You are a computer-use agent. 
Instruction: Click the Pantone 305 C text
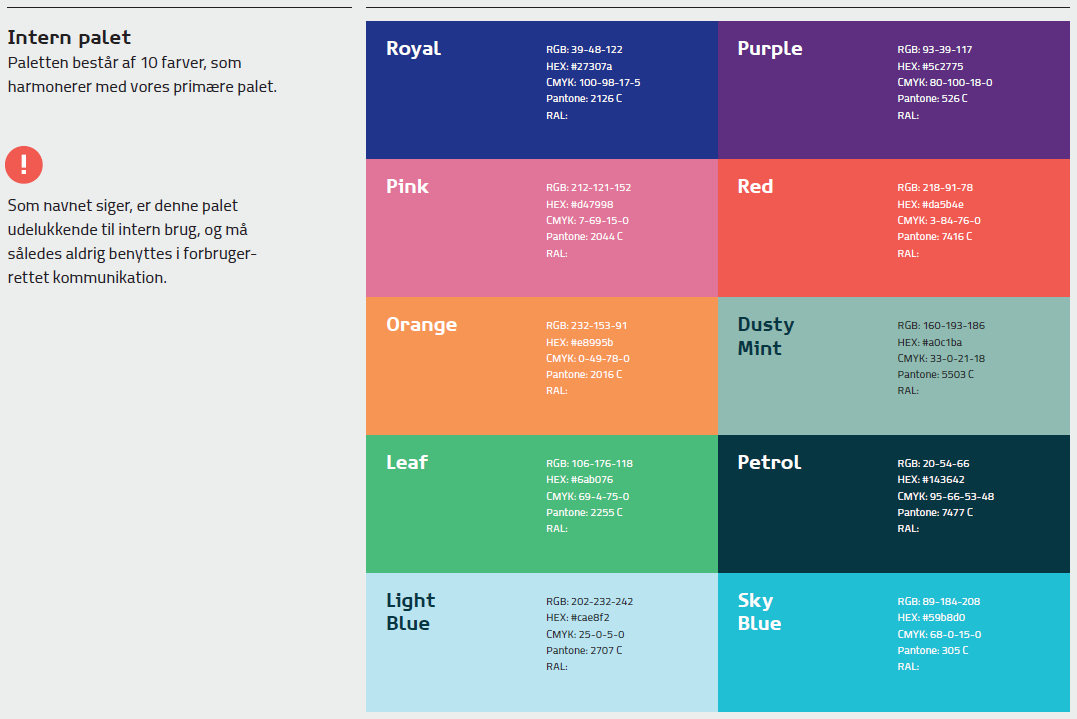click(x=933, y=650)
